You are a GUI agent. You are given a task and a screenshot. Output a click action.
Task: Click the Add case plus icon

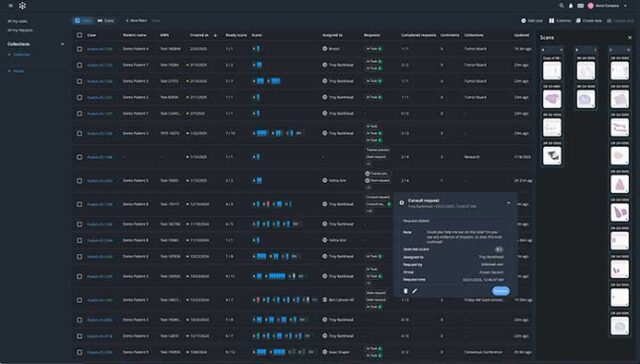(523, 20)
